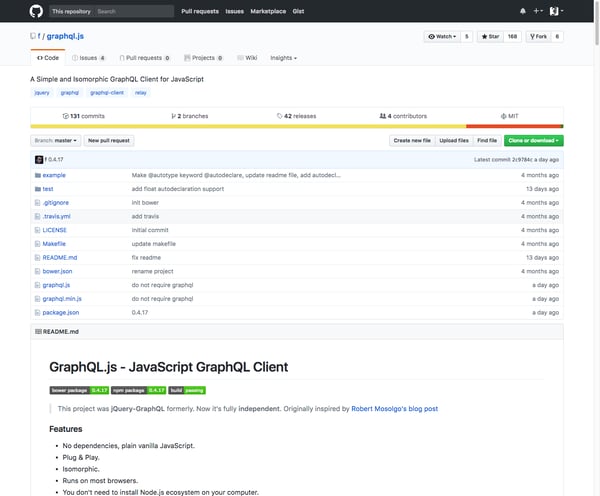Expand the Insights dropdown tab
600x496 pixels.
[x=283, y=58]
